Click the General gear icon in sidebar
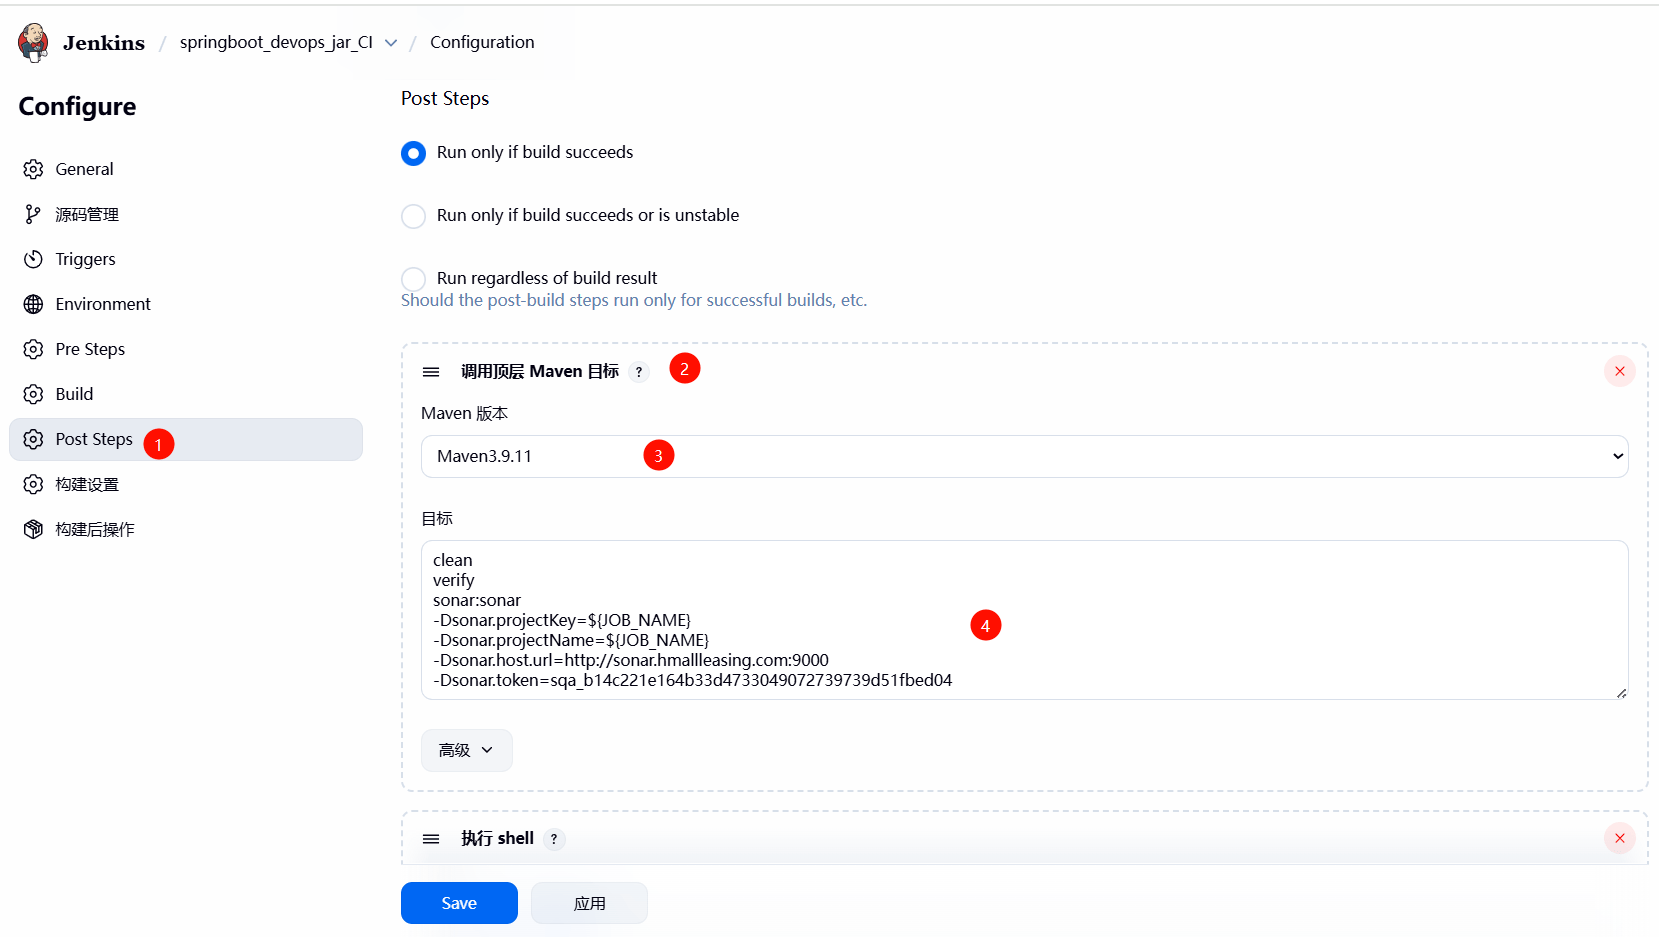Viewport: 1659px width, 937px height. point(33,169)
